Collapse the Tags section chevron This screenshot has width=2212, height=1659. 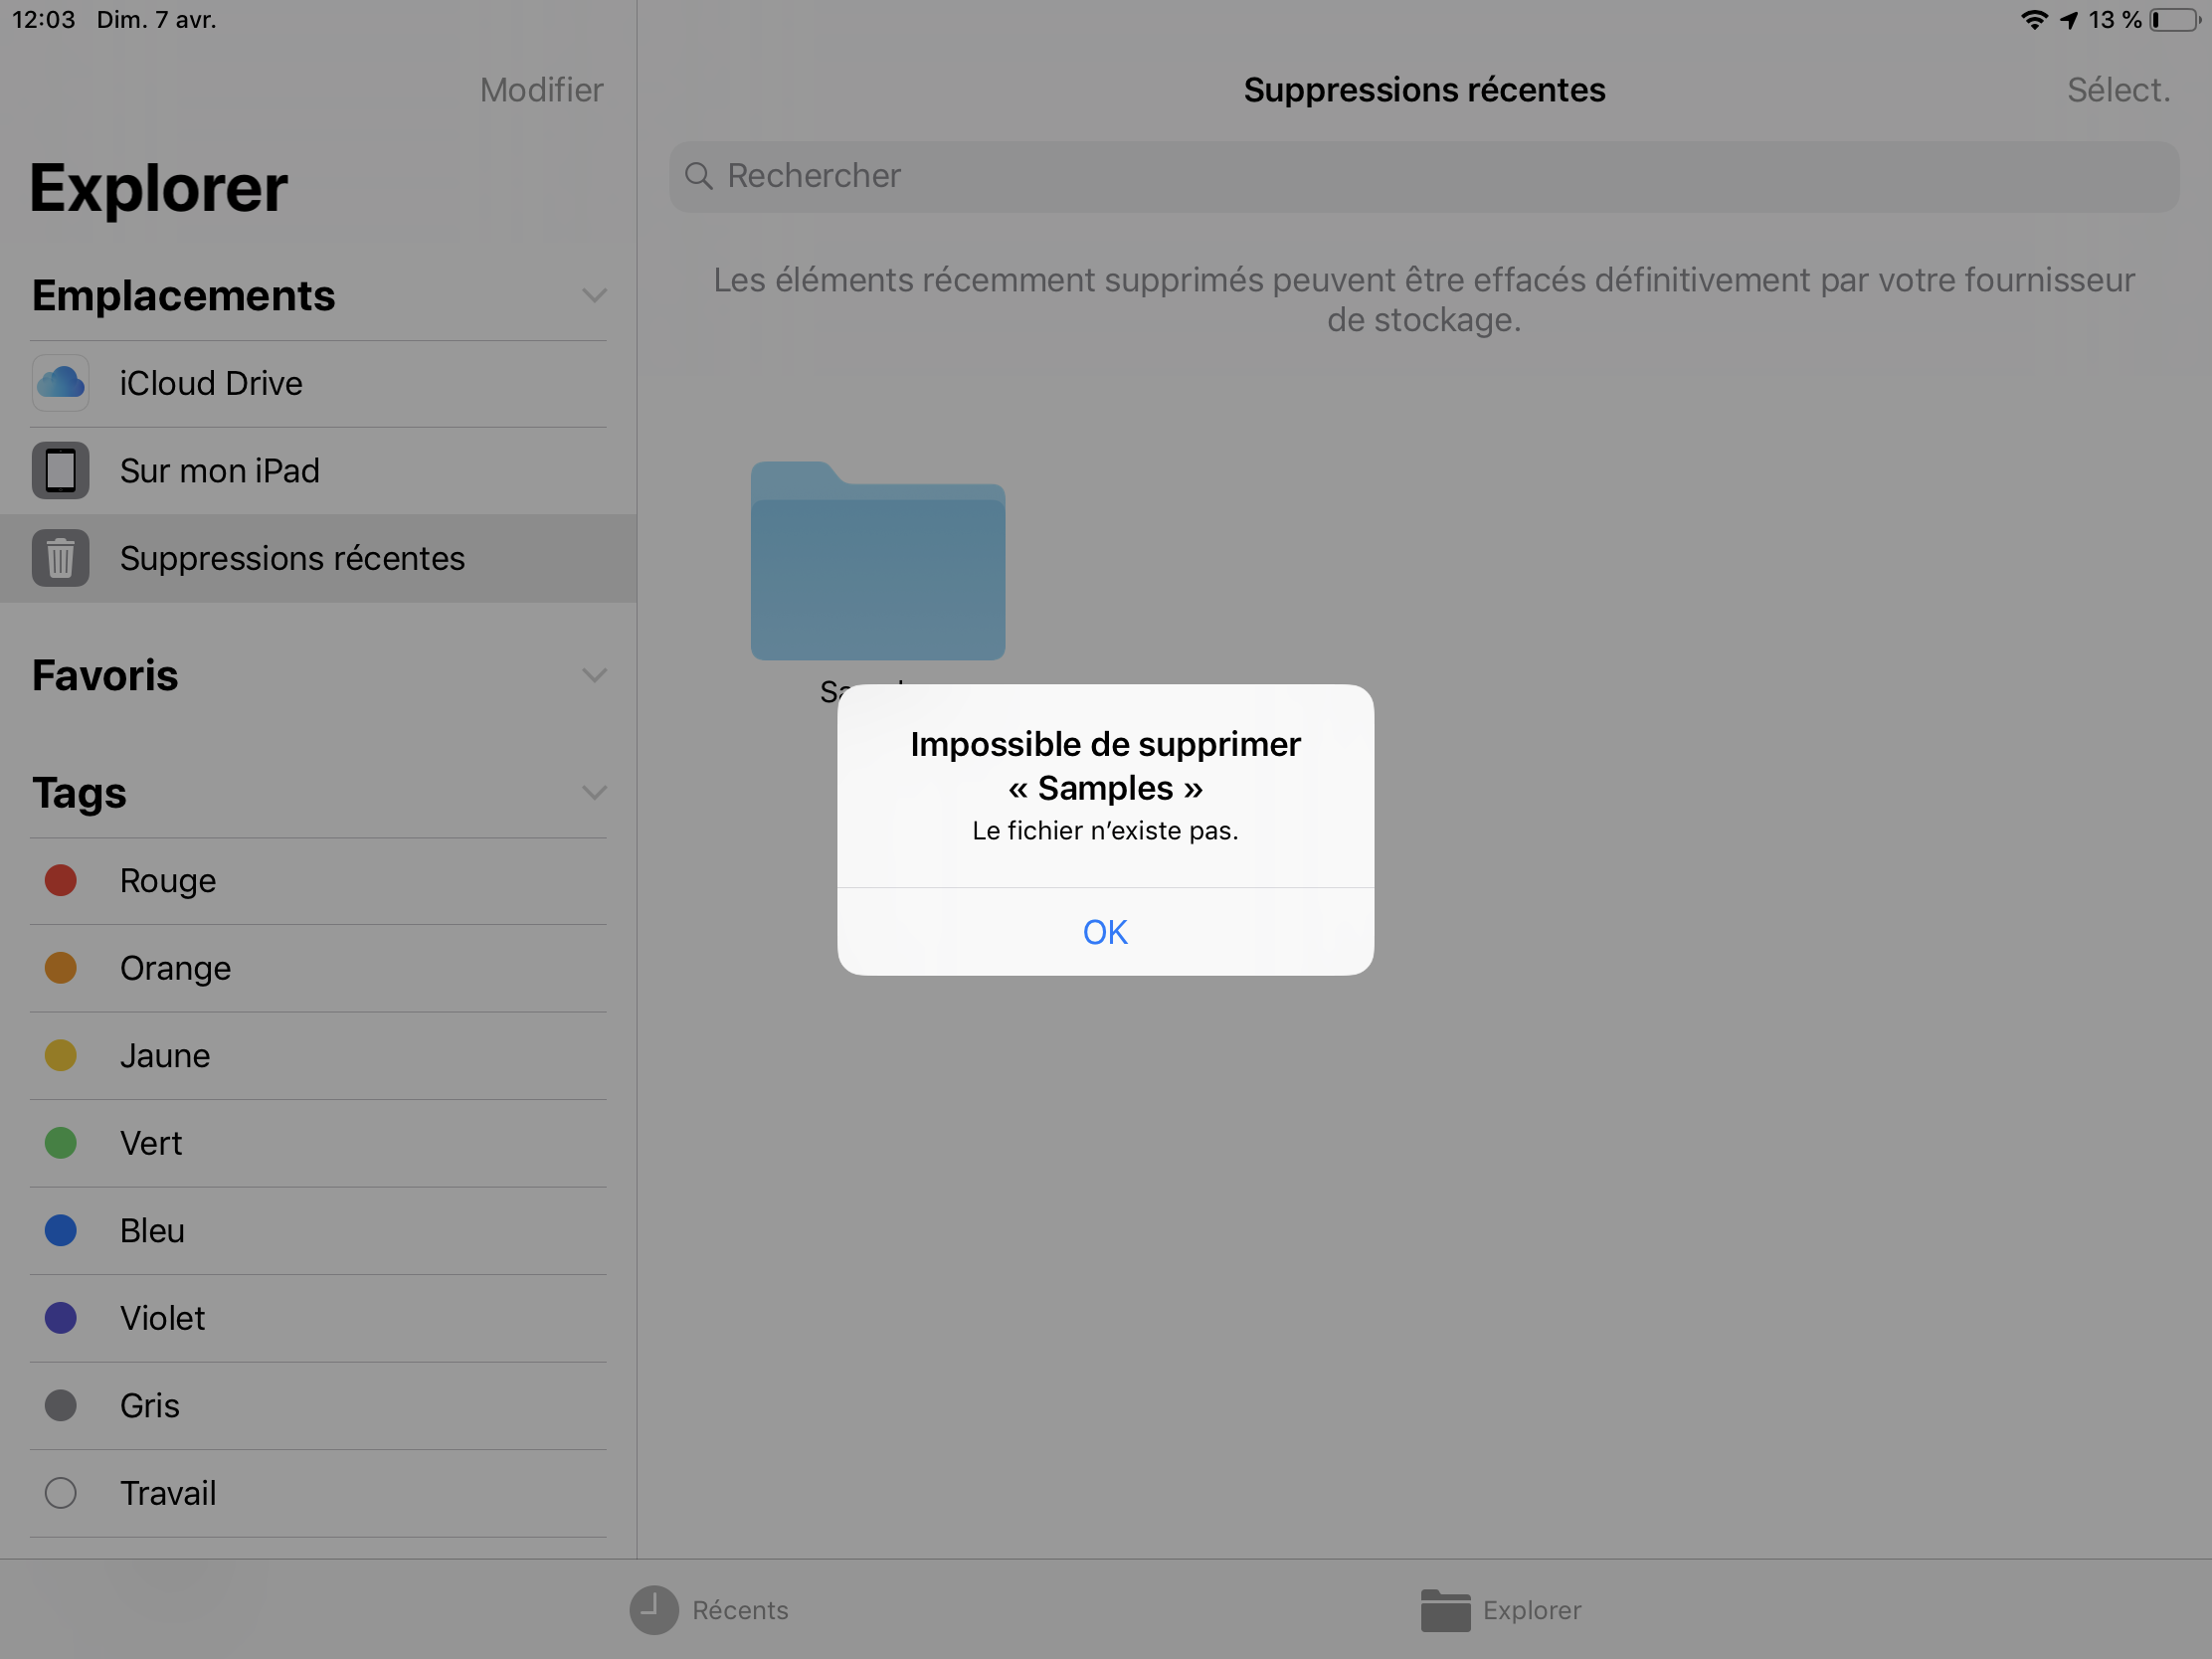(594, 793)
